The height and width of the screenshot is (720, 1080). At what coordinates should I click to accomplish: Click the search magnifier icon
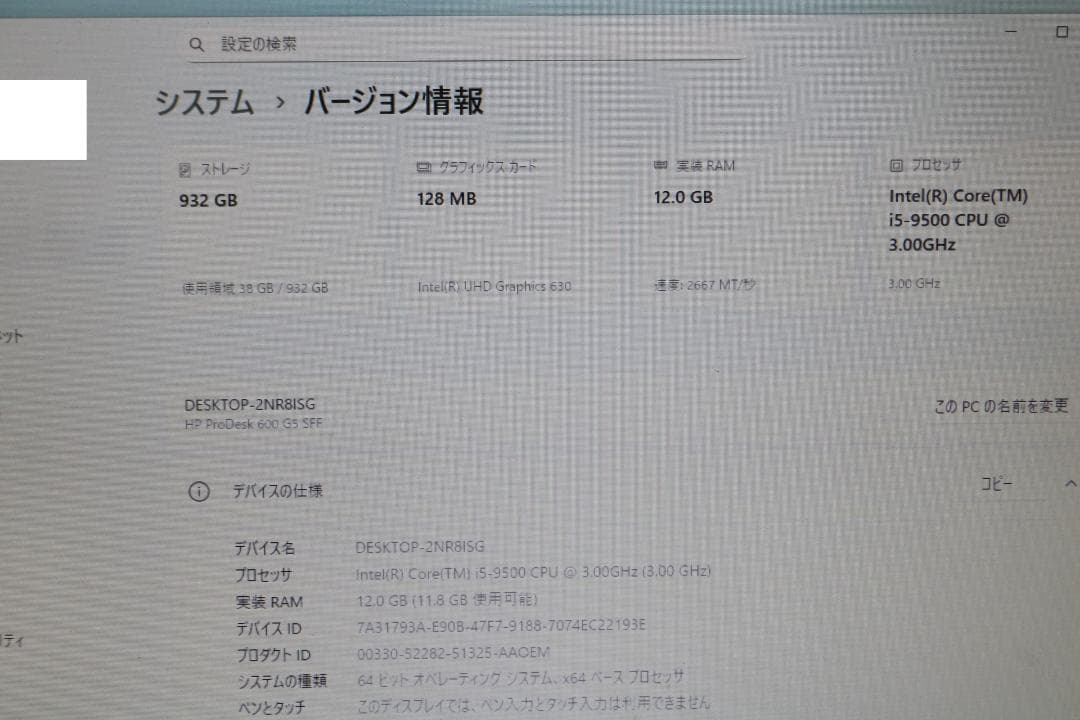coord(196,43)
